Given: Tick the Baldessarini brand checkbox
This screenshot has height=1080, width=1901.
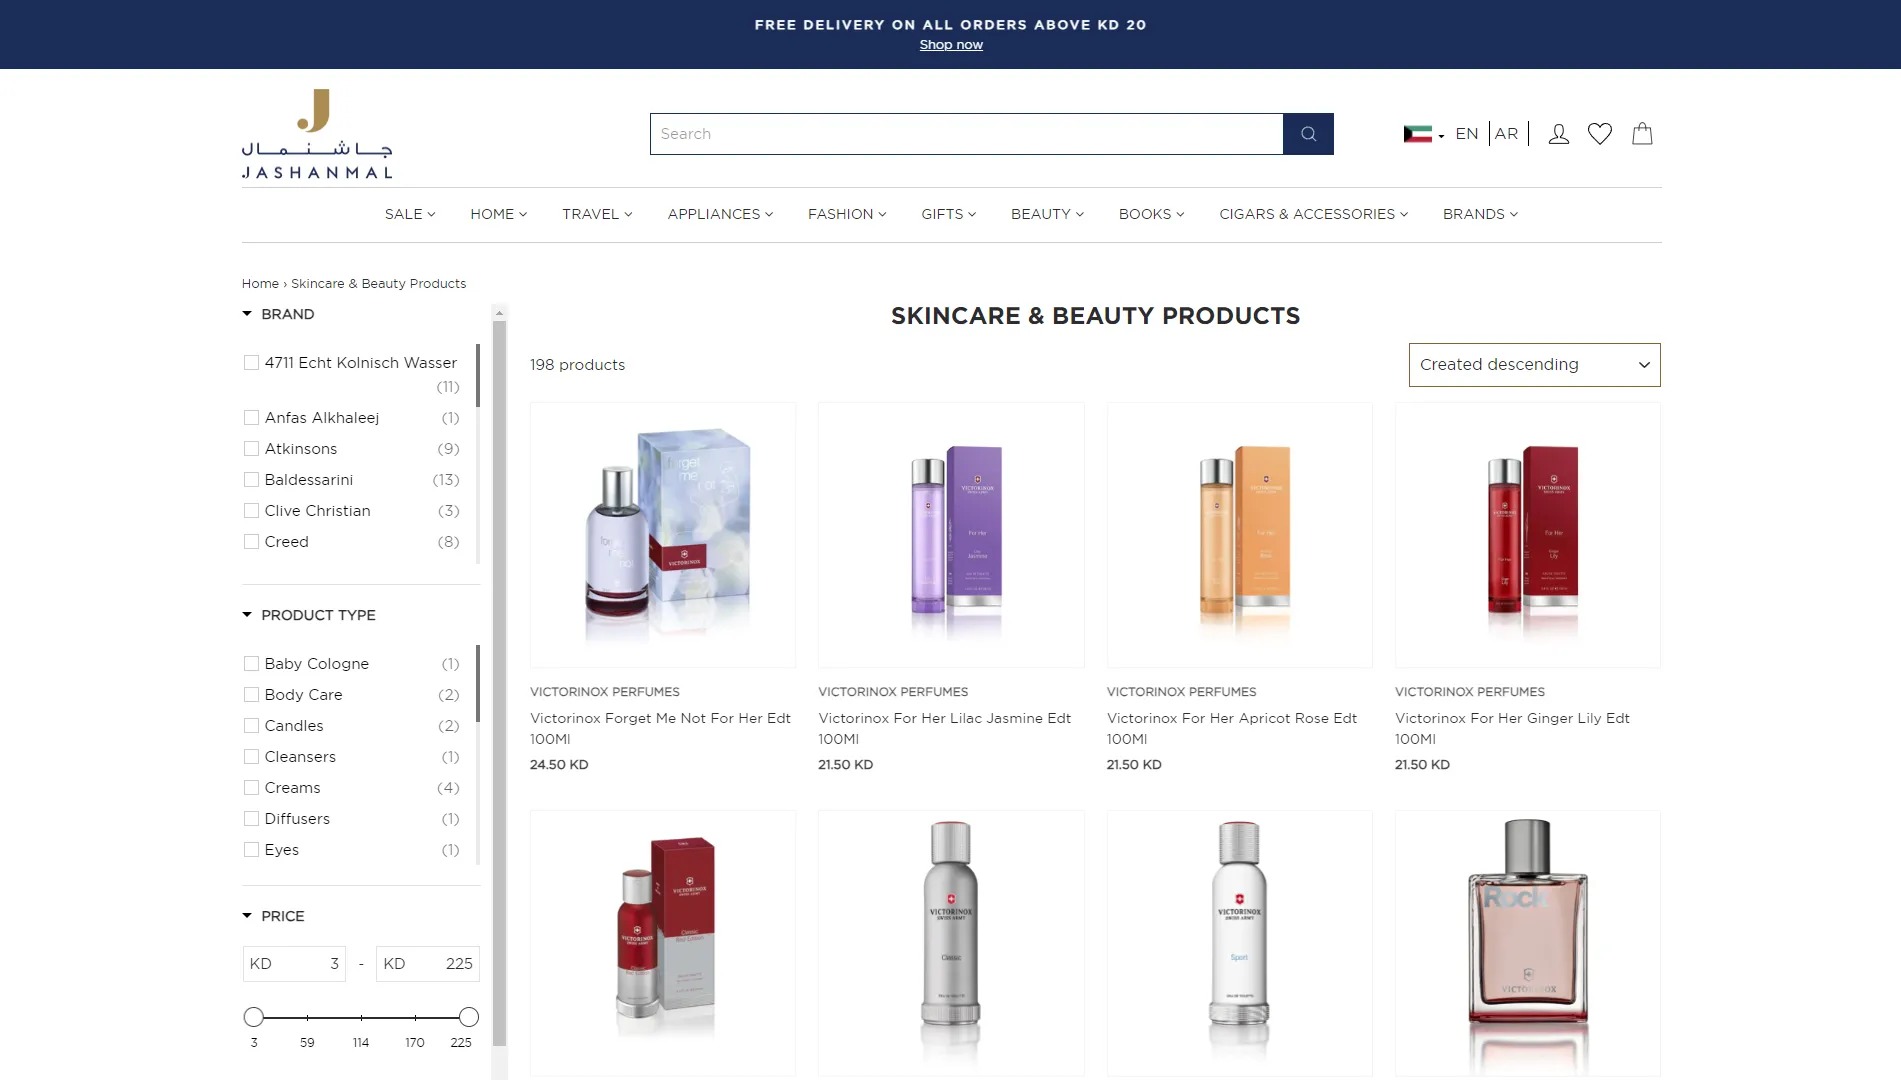Looking at the screenshot, I should pos(251,480).
